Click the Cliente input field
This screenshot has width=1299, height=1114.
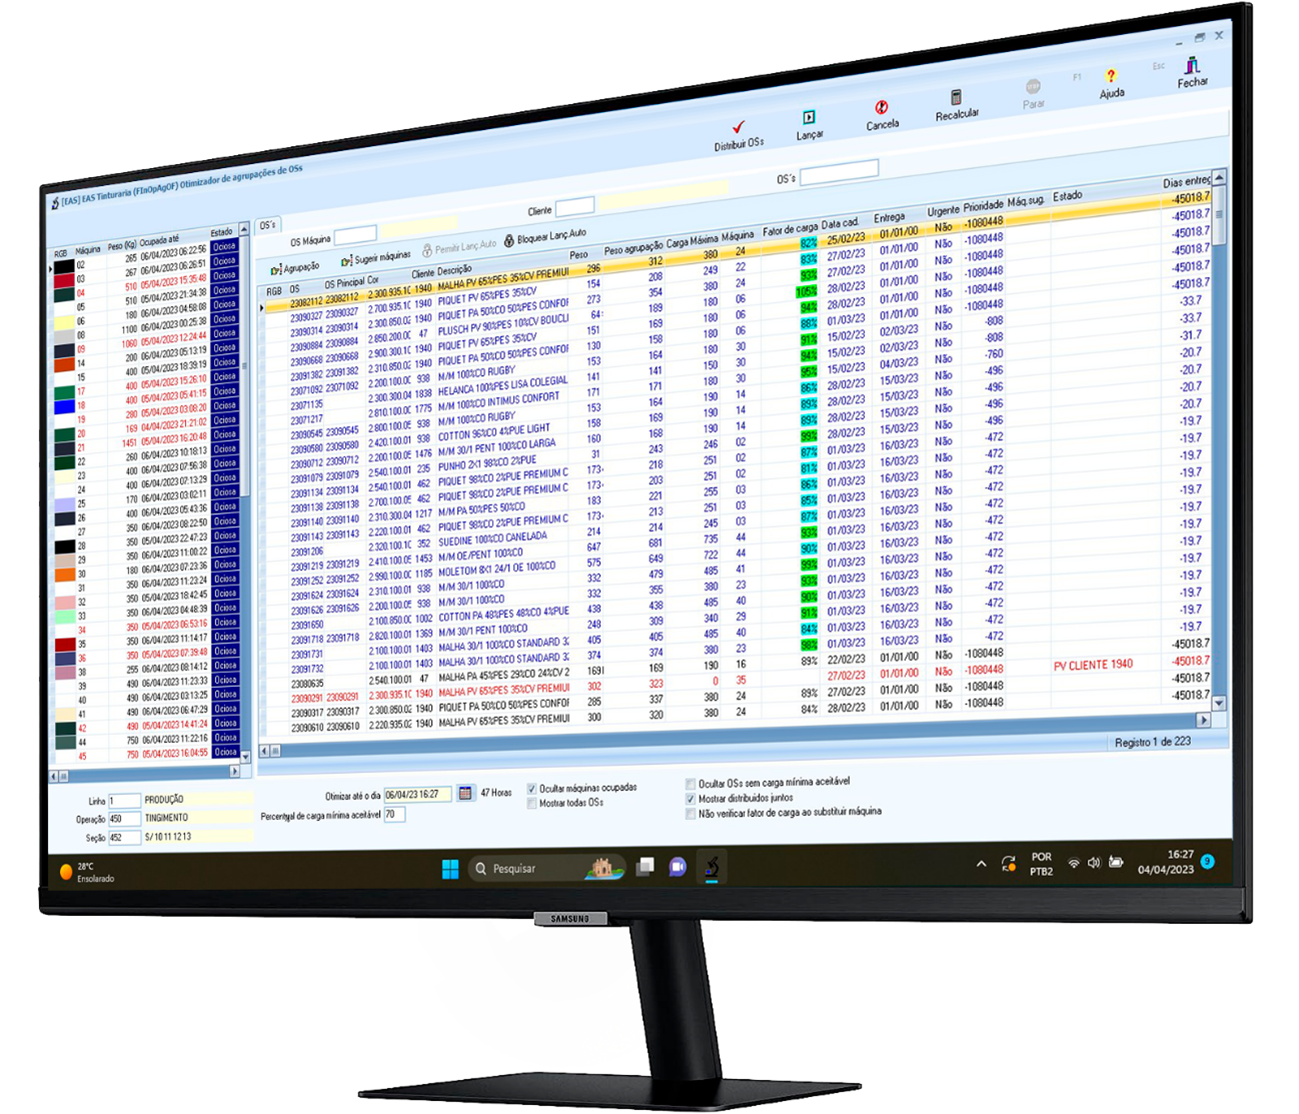tap(574, 207)
